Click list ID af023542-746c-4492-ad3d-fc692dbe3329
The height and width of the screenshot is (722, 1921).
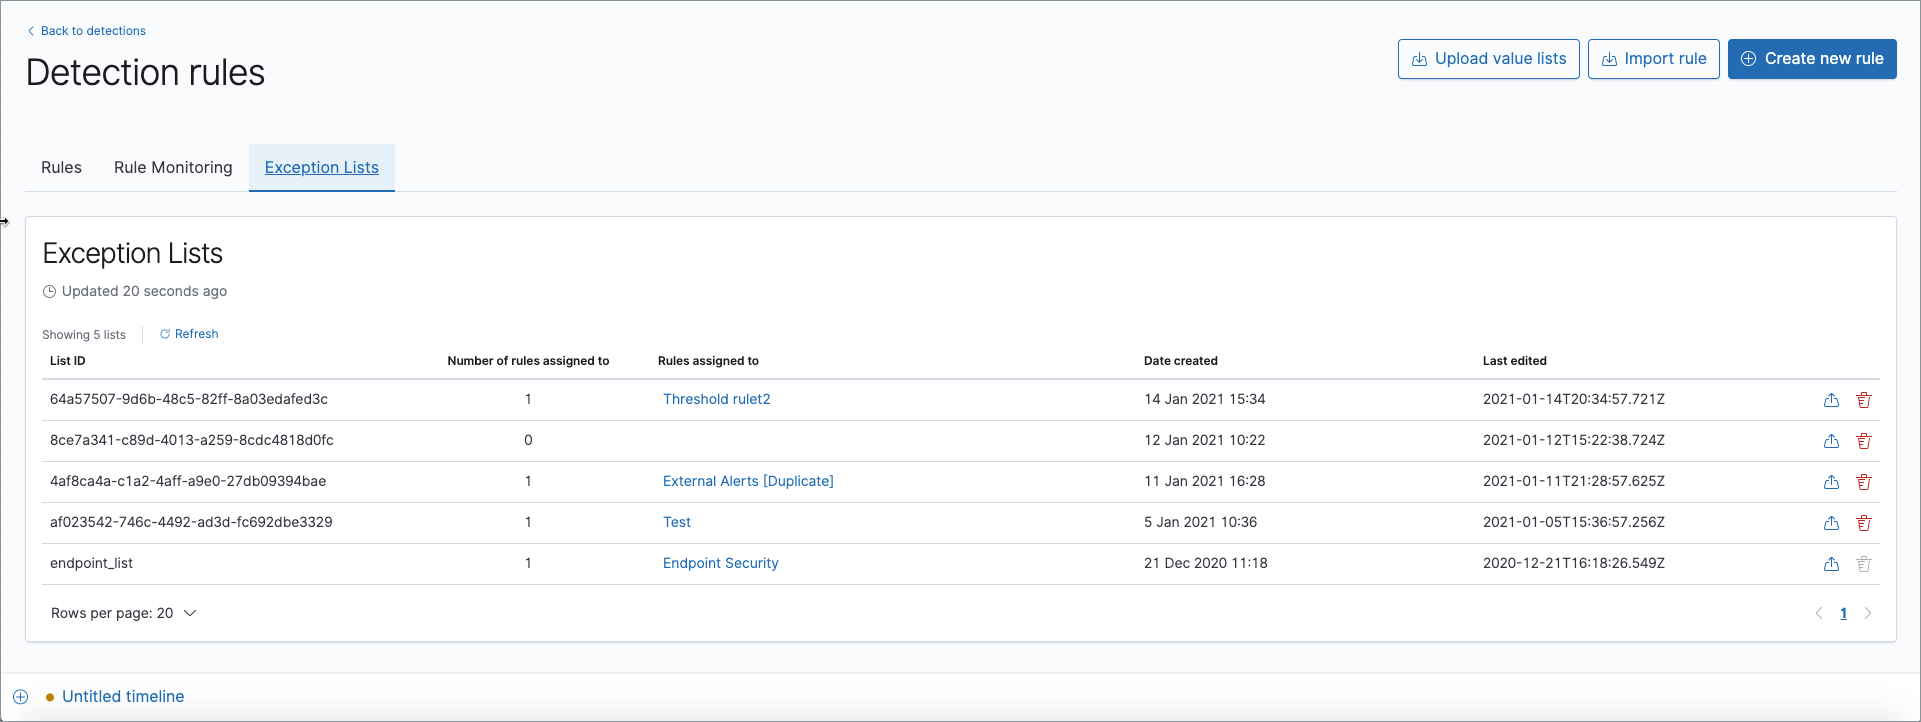pos(191,522)
